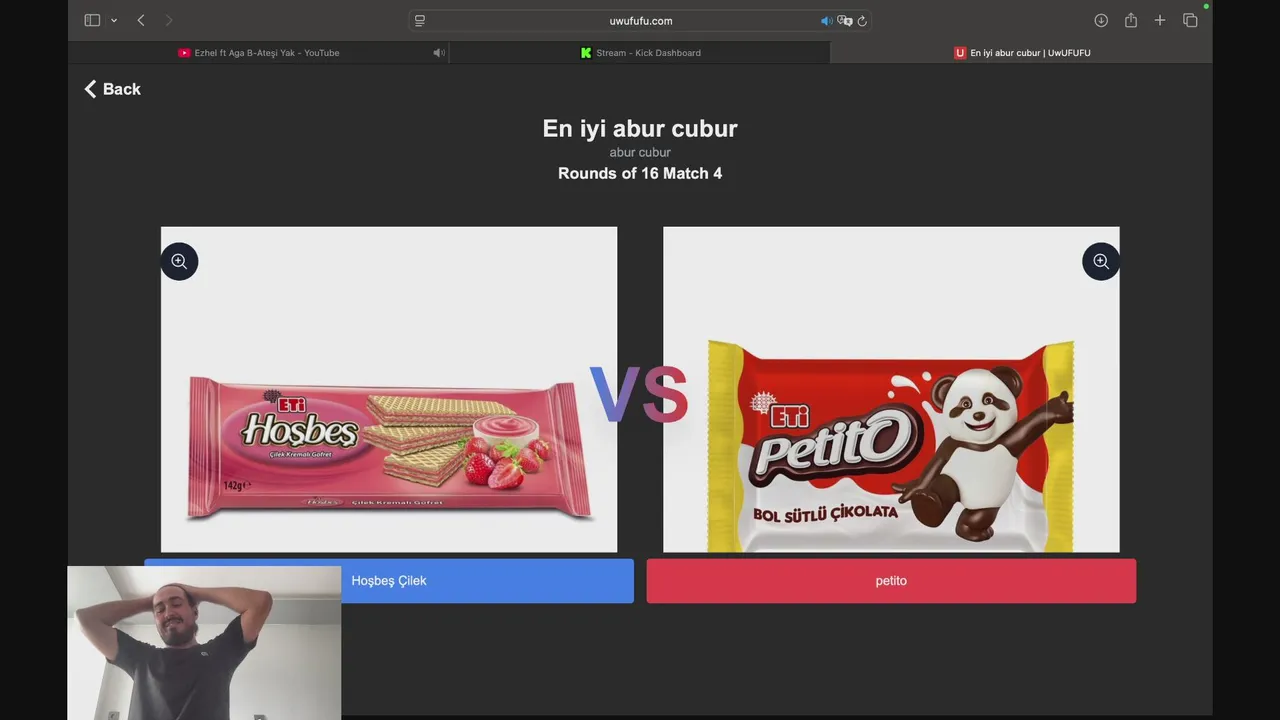Switch to the Ezhel YouTube tab
The image size is (1280, 720).
(258, 53)
